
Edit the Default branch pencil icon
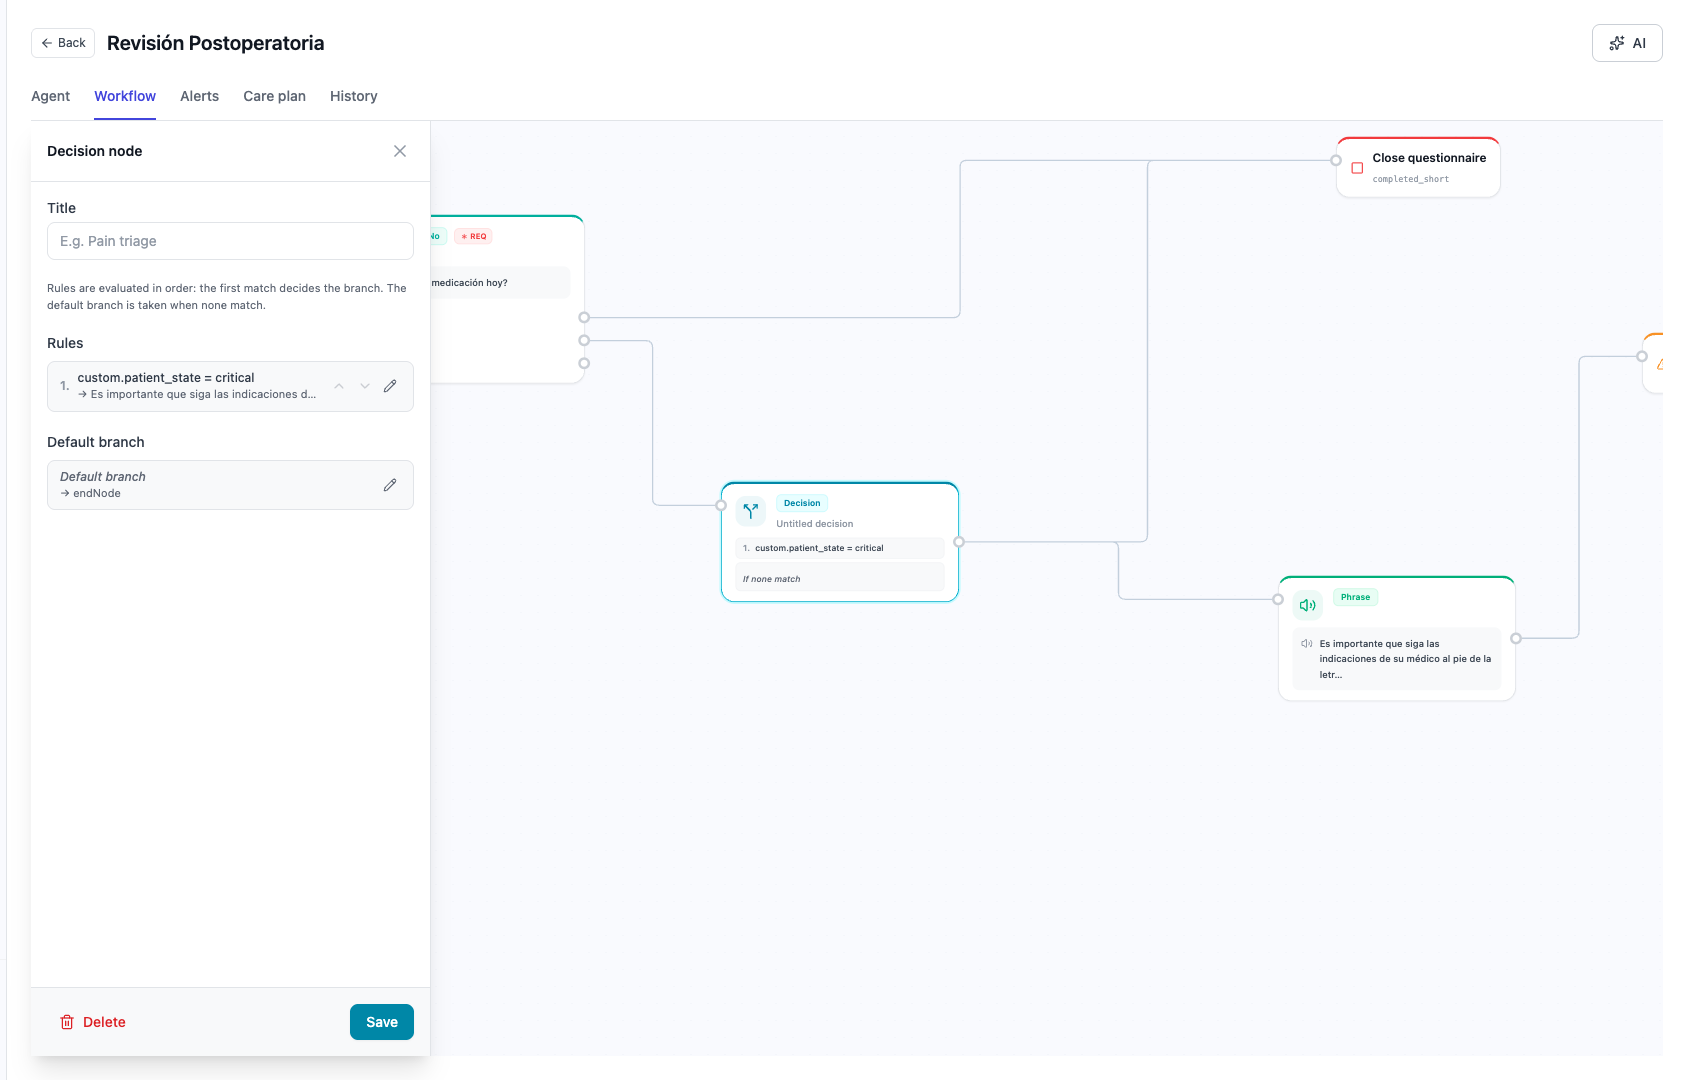coord(390,485)
